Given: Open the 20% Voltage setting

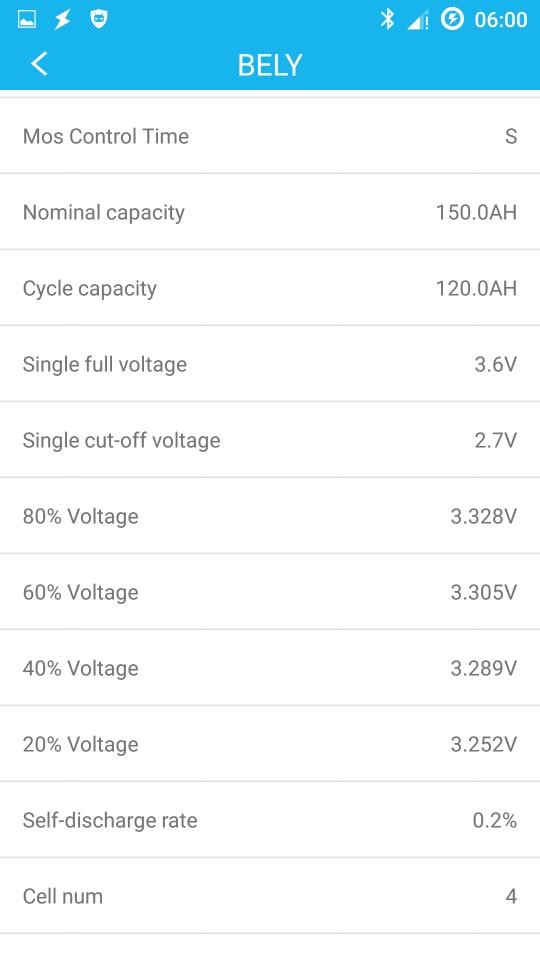Looking at the screenshot, I should [x=270, y=743].
